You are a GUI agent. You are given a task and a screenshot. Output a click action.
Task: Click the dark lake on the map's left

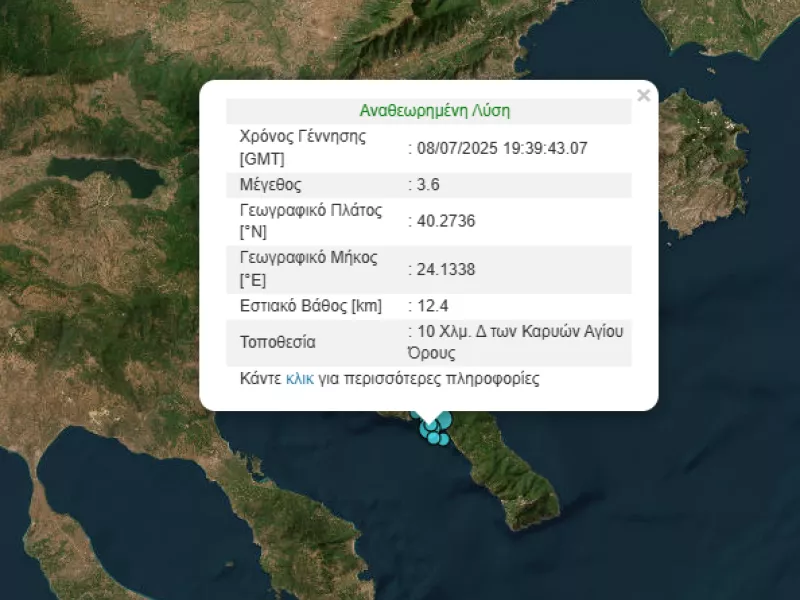pos(105,175)
